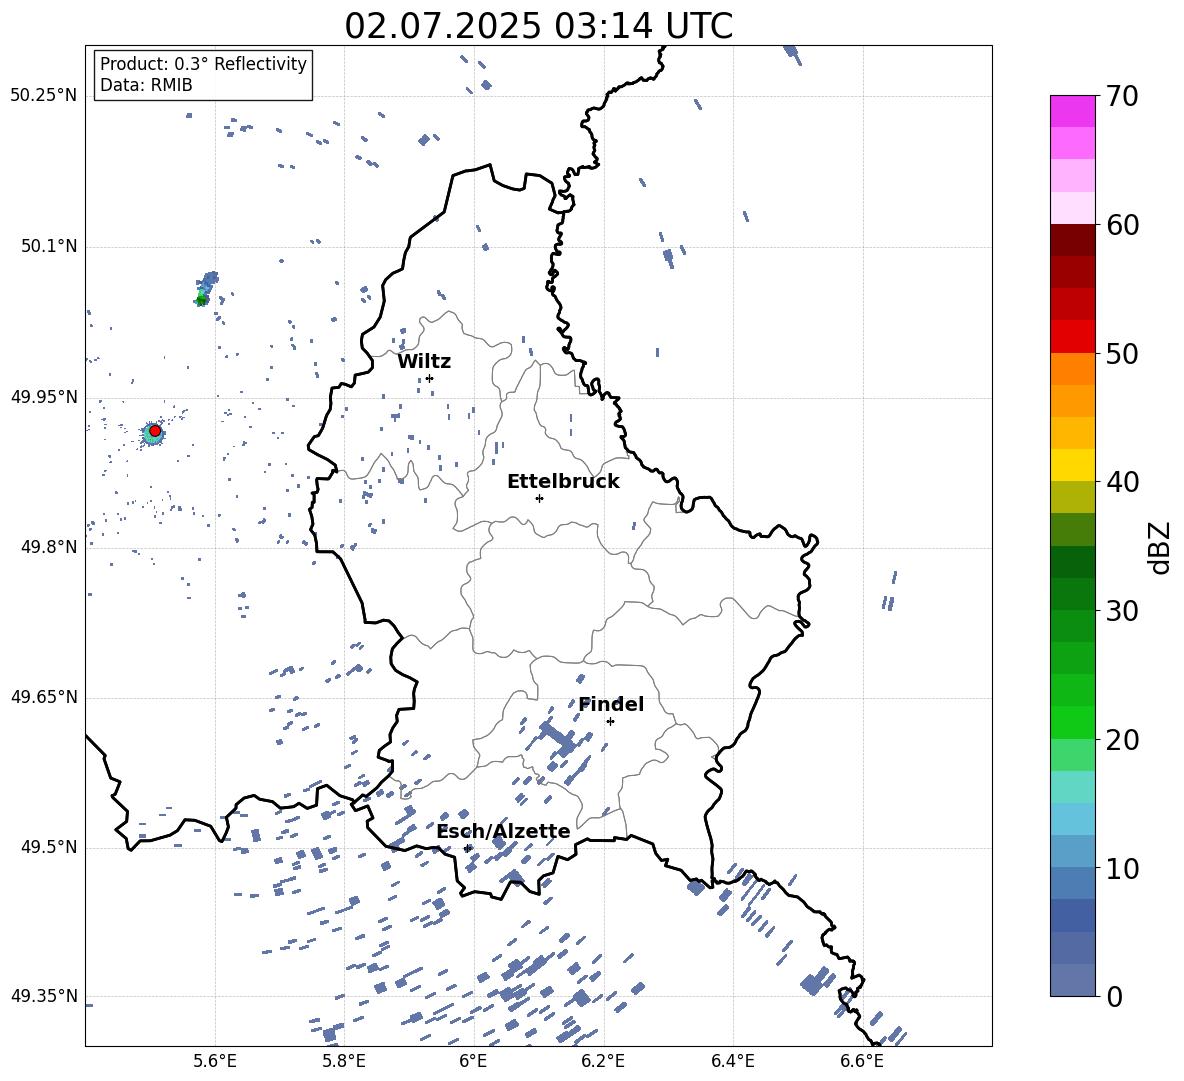Click the dark maroon colorbar band just below 60
This screenshot has height=1081, width=1184.
(1072, 240)
